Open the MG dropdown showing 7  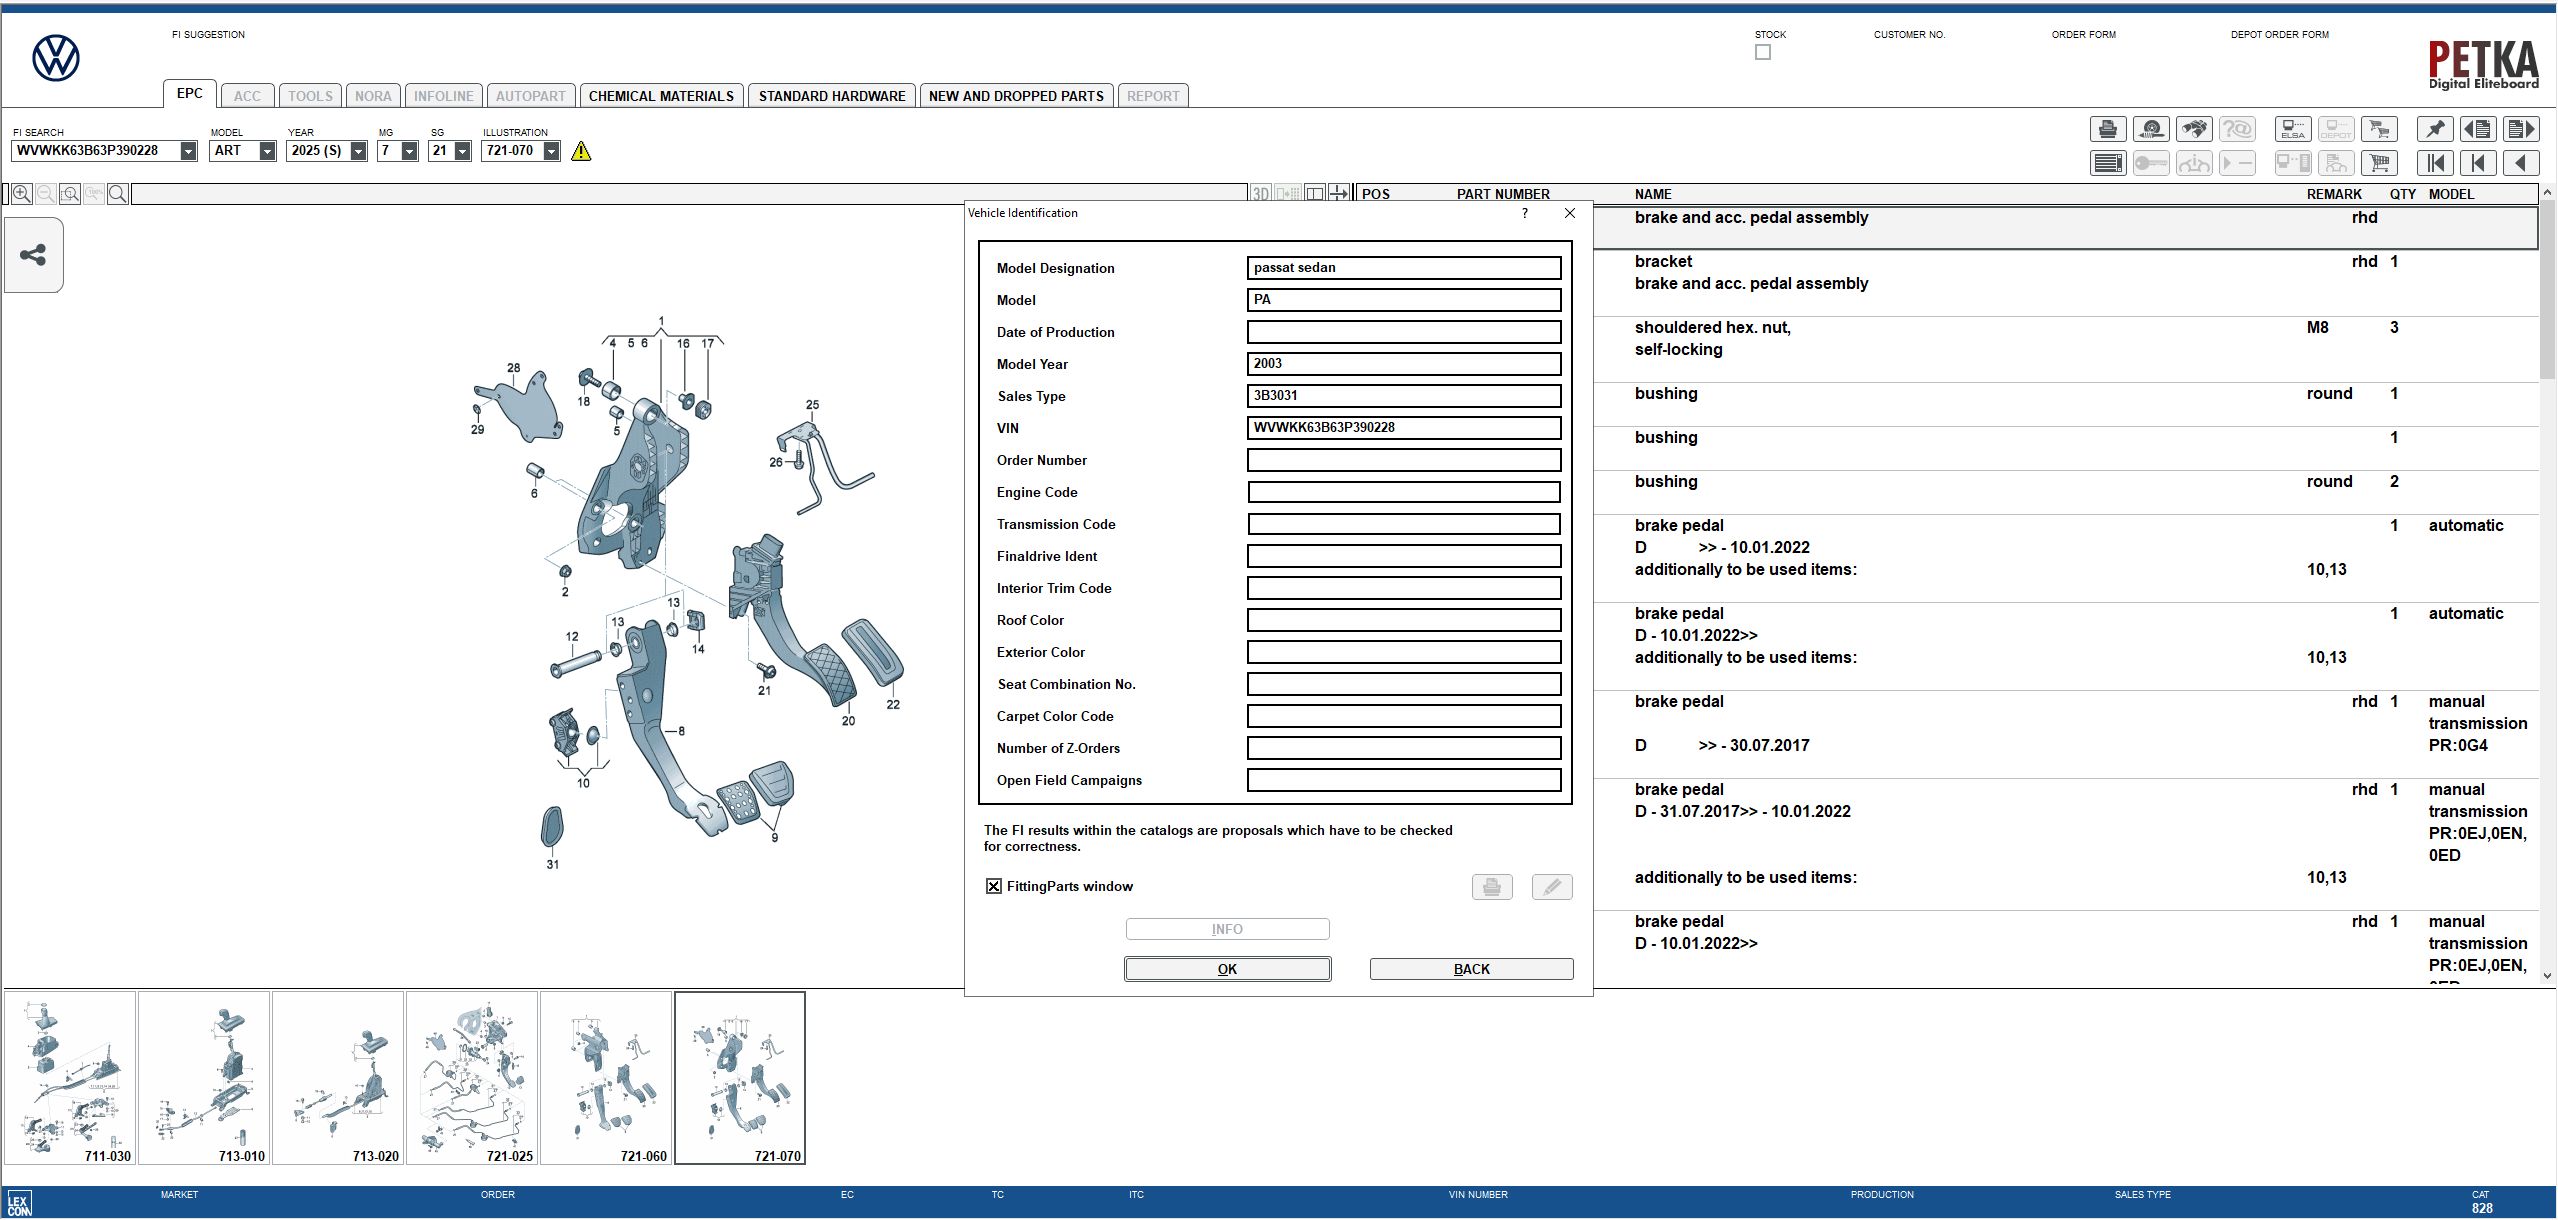pos(409,151)
